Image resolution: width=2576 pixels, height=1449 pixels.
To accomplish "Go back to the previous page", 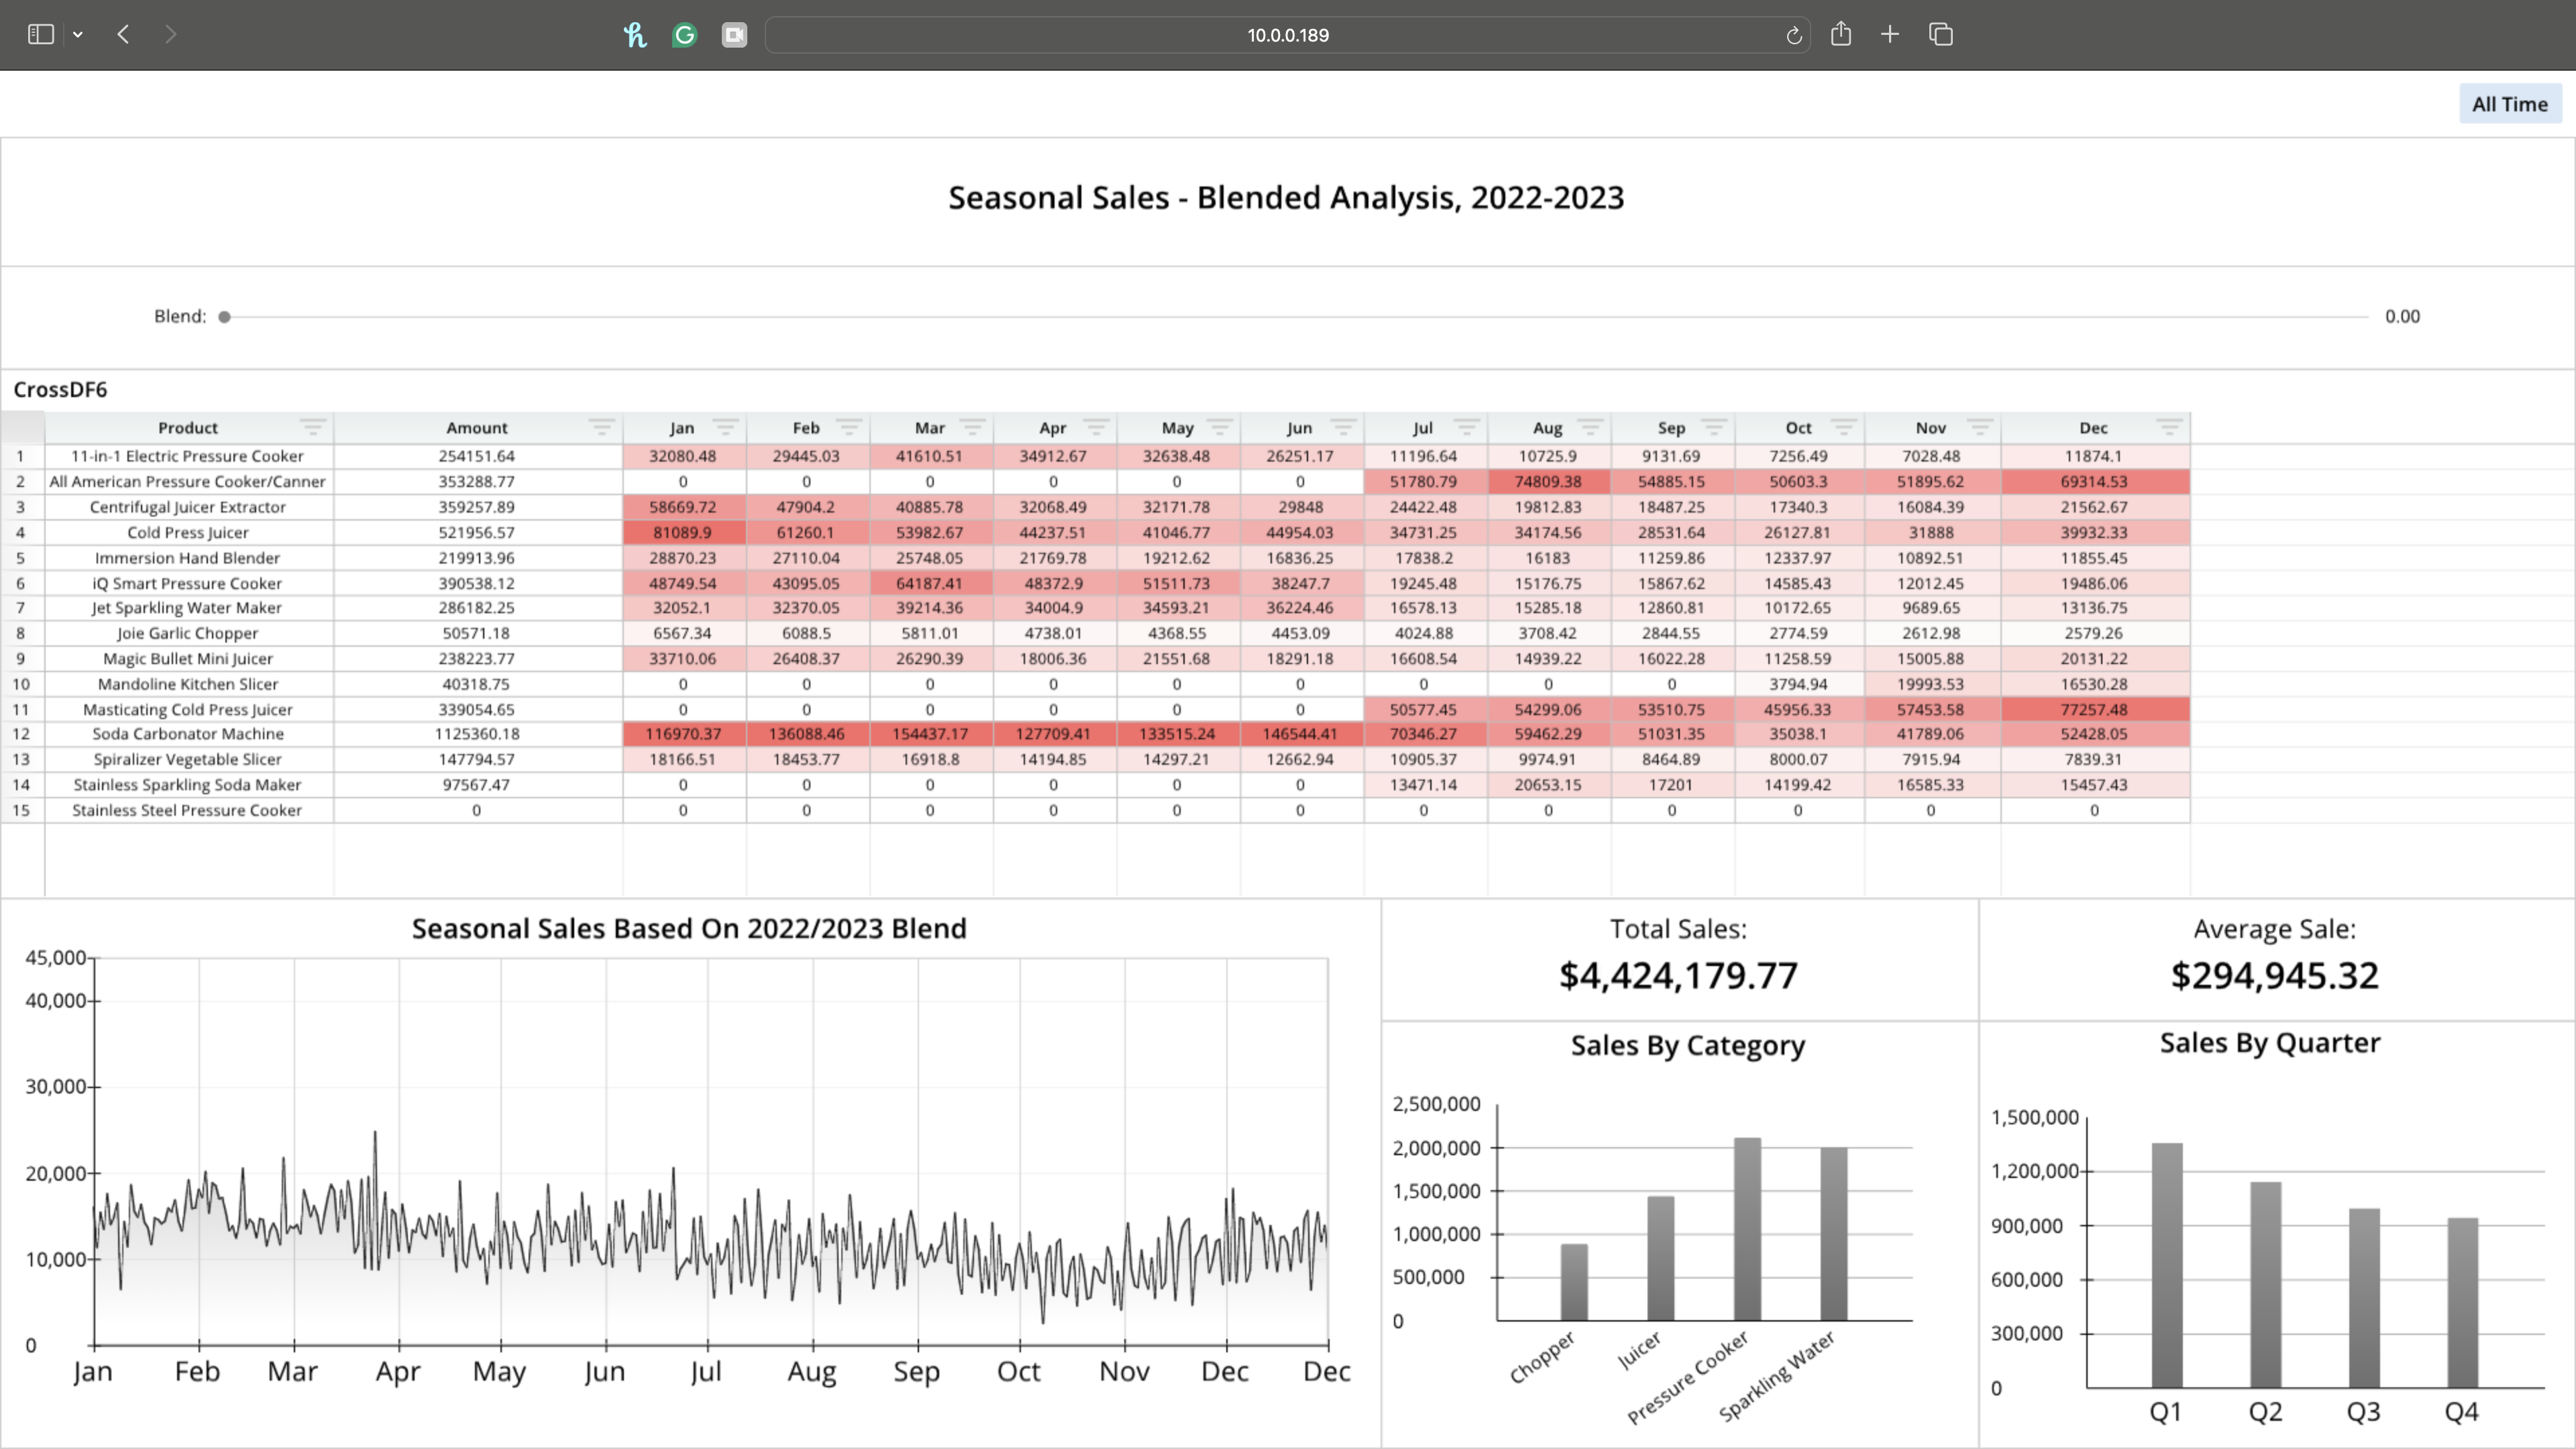I will (x=123, y=34).
